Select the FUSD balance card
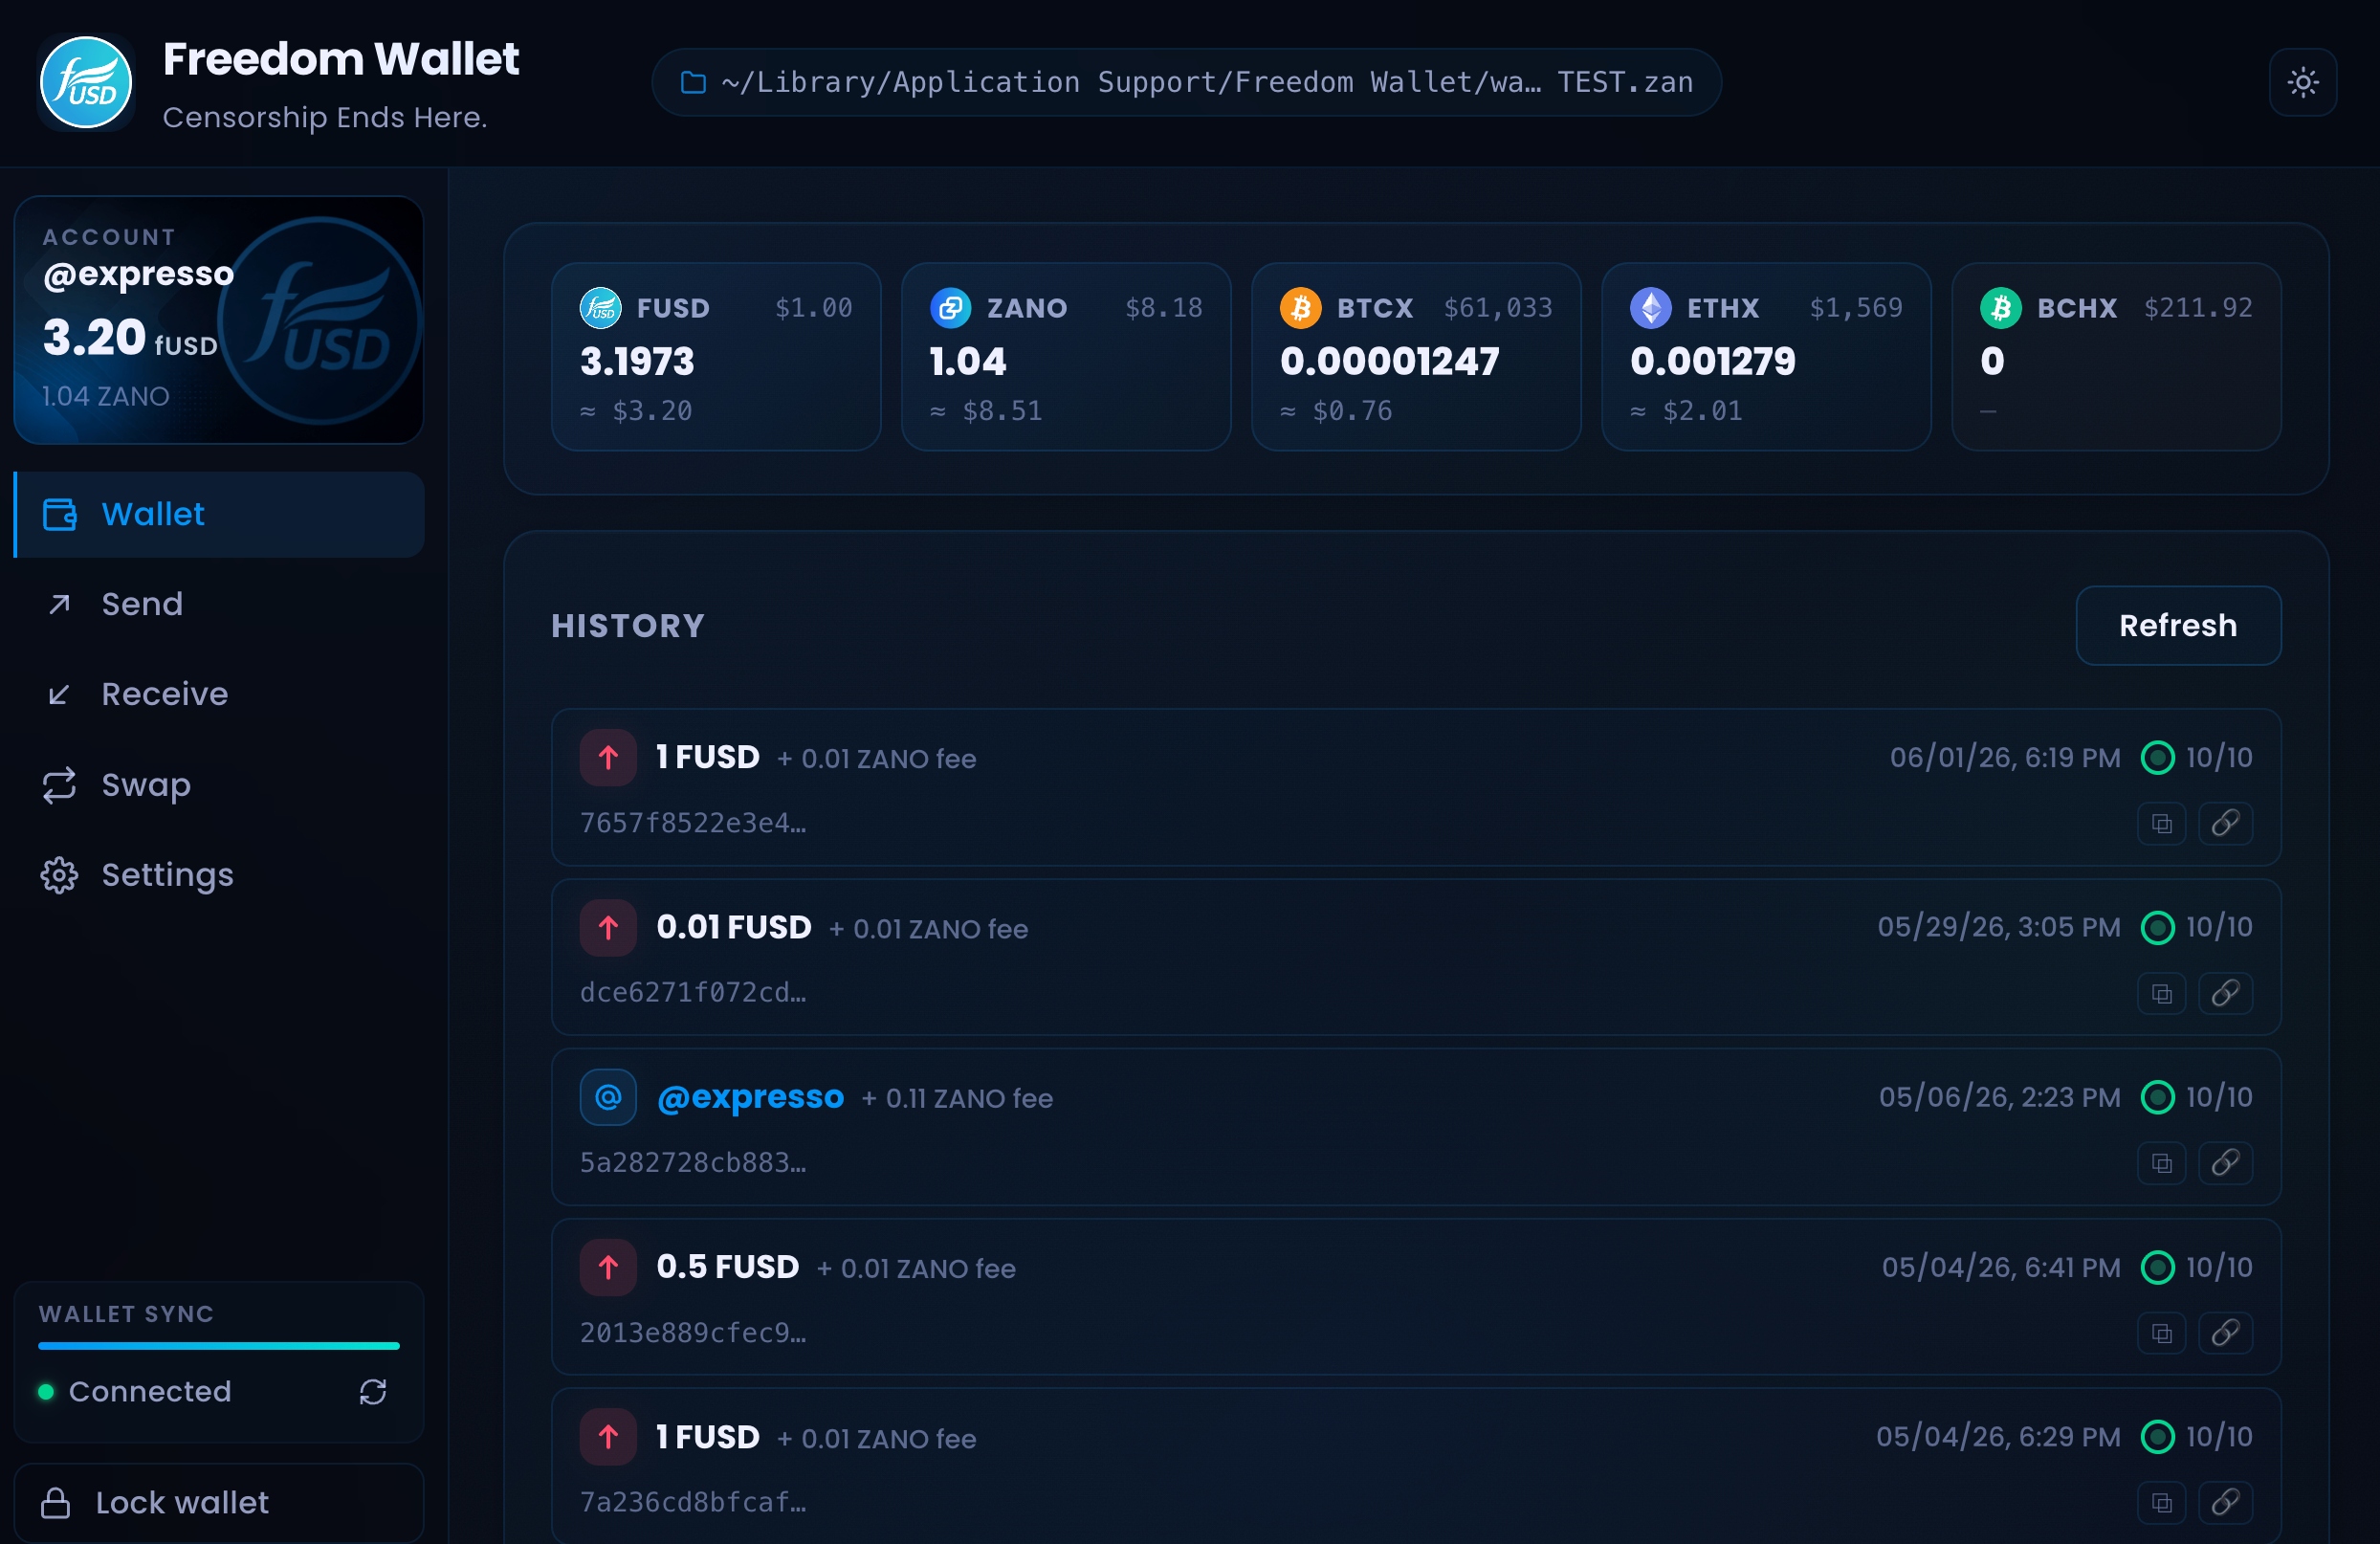Screen dimensions: 2380x1544 (716, 357)
